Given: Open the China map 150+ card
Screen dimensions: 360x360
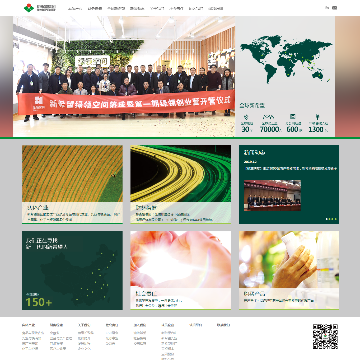Looking at the screenshot, I should [72, 270].
